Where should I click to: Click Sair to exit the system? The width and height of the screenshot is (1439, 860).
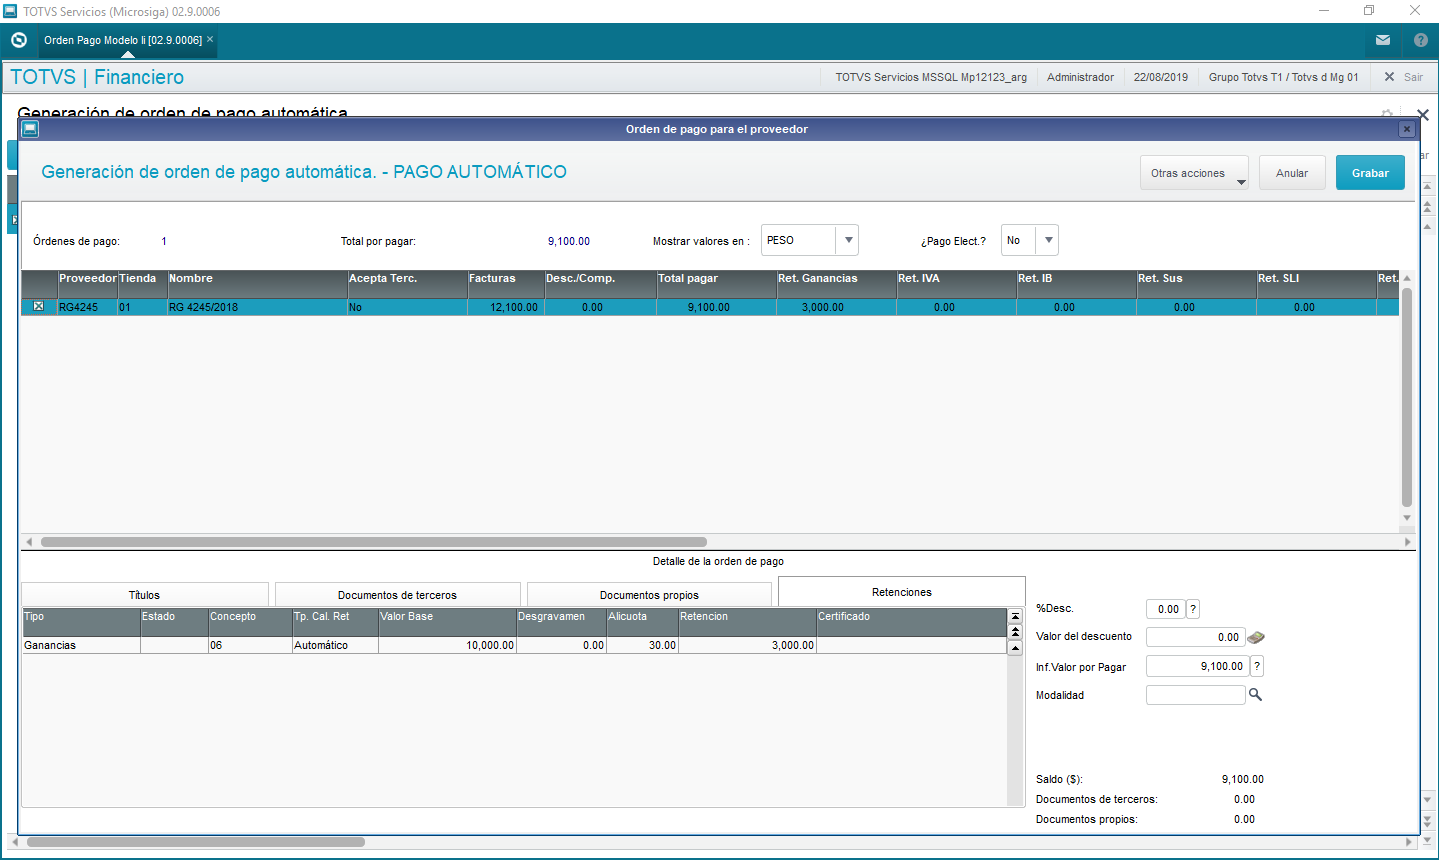point(1404,77)
